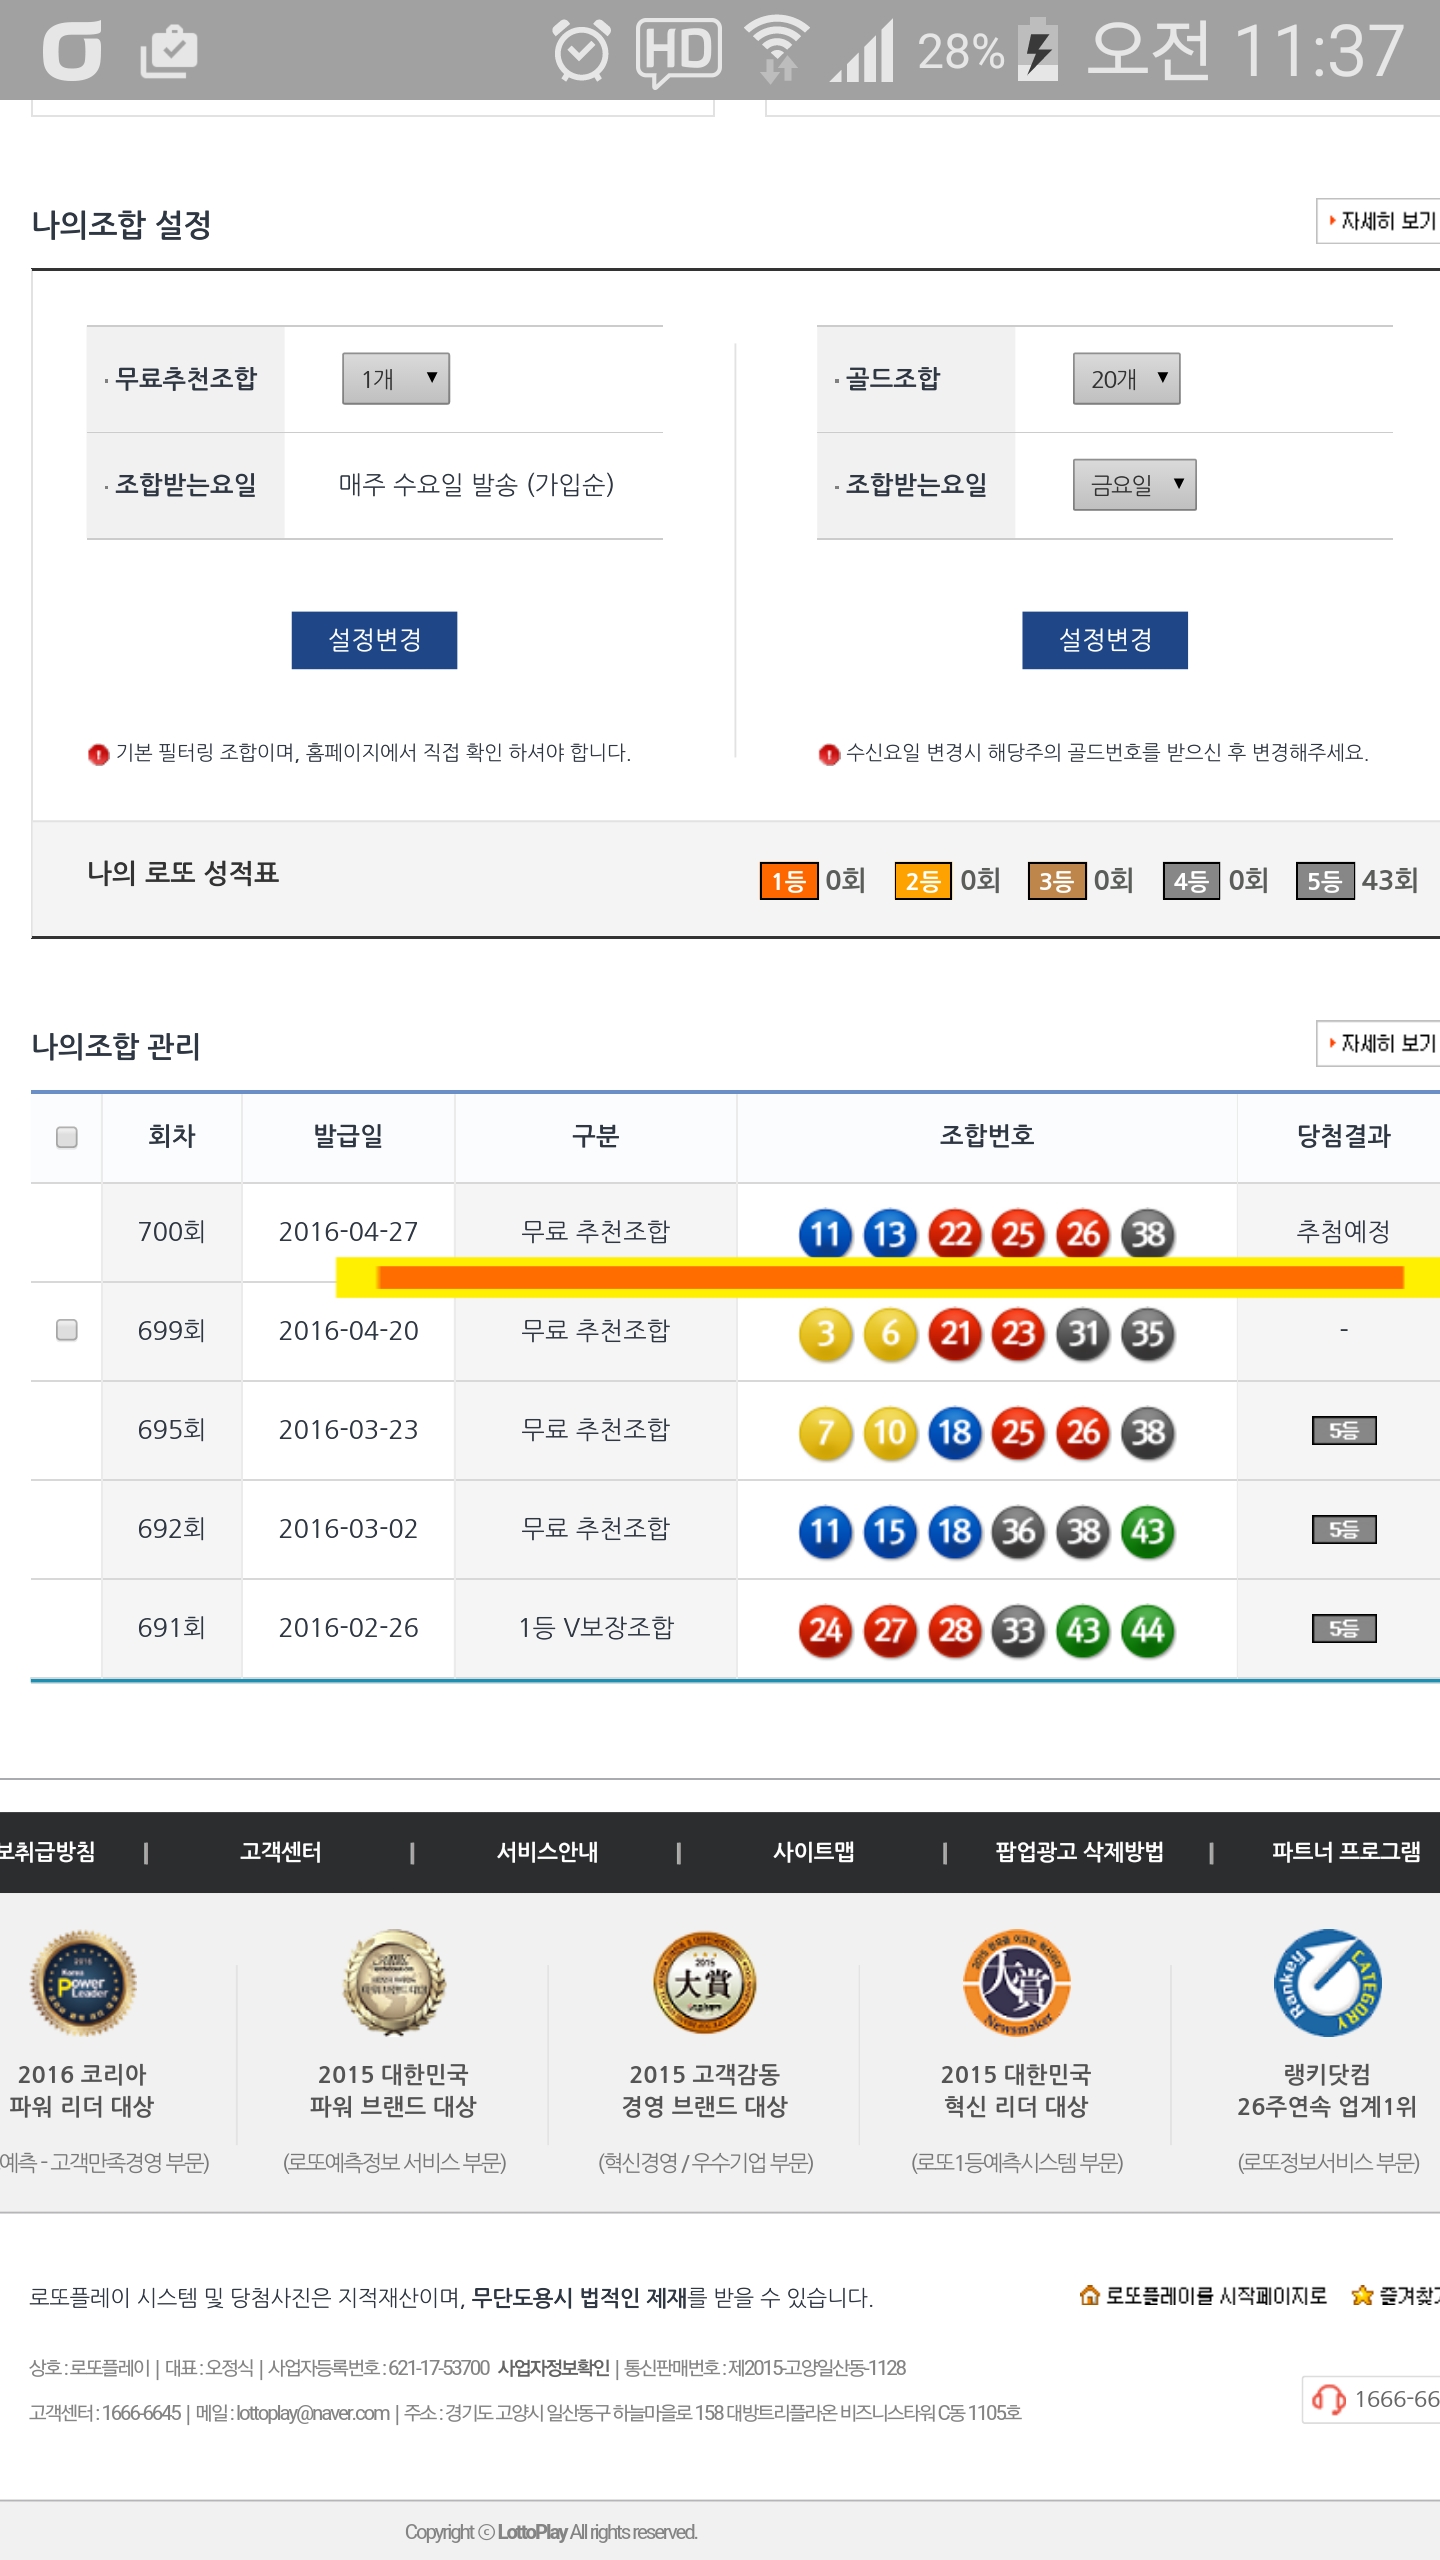The width and height of the screenshot is (1440, 2560).
Task: Tap the alarm clock icon in status bar
Action: click(581, 50)
